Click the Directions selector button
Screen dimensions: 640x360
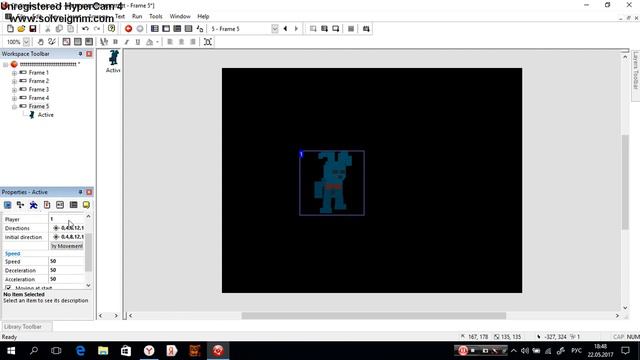(68, 228)
